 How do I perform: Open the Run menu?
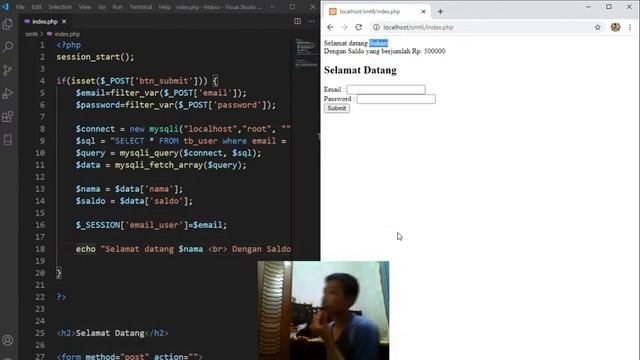pos(118,7)
